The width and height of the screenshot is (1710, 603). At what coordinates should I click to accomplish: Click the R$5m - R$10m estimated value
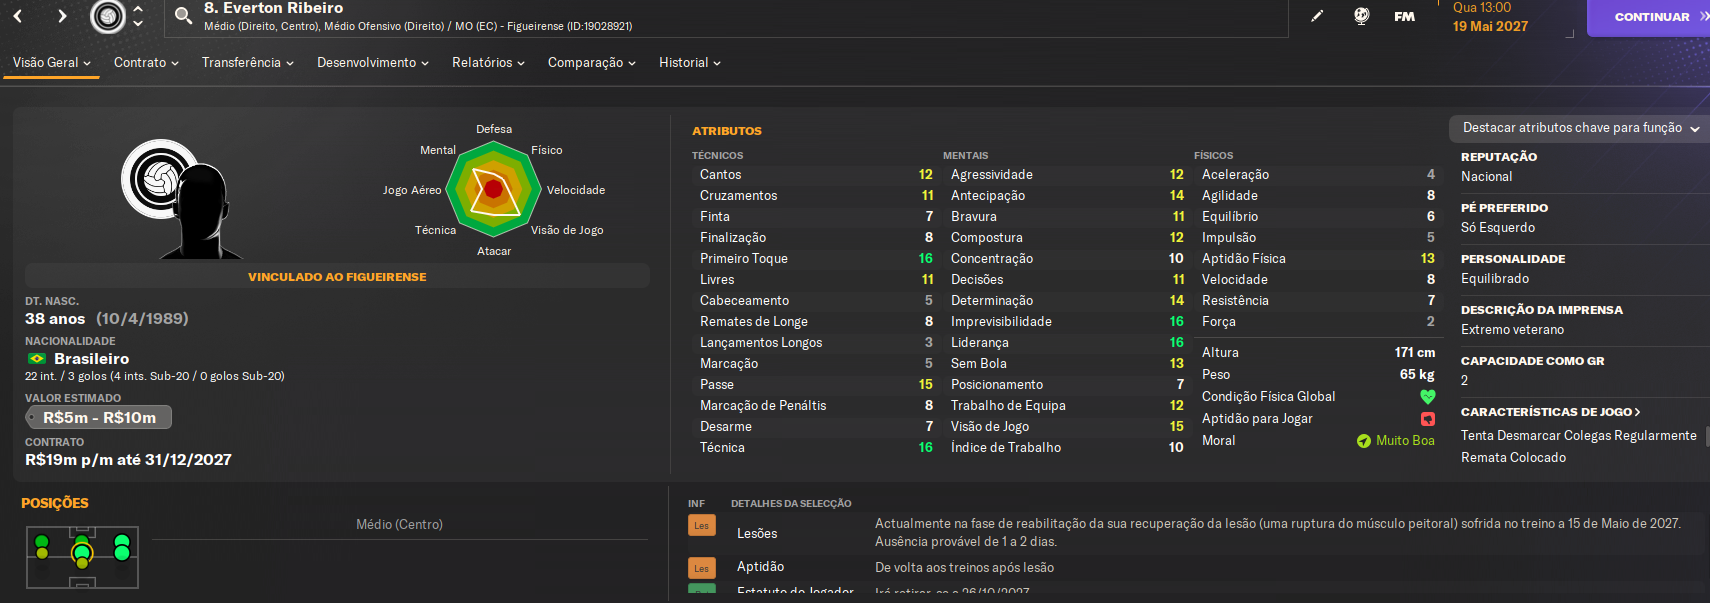pyautogui.click(x=99, y=417)
